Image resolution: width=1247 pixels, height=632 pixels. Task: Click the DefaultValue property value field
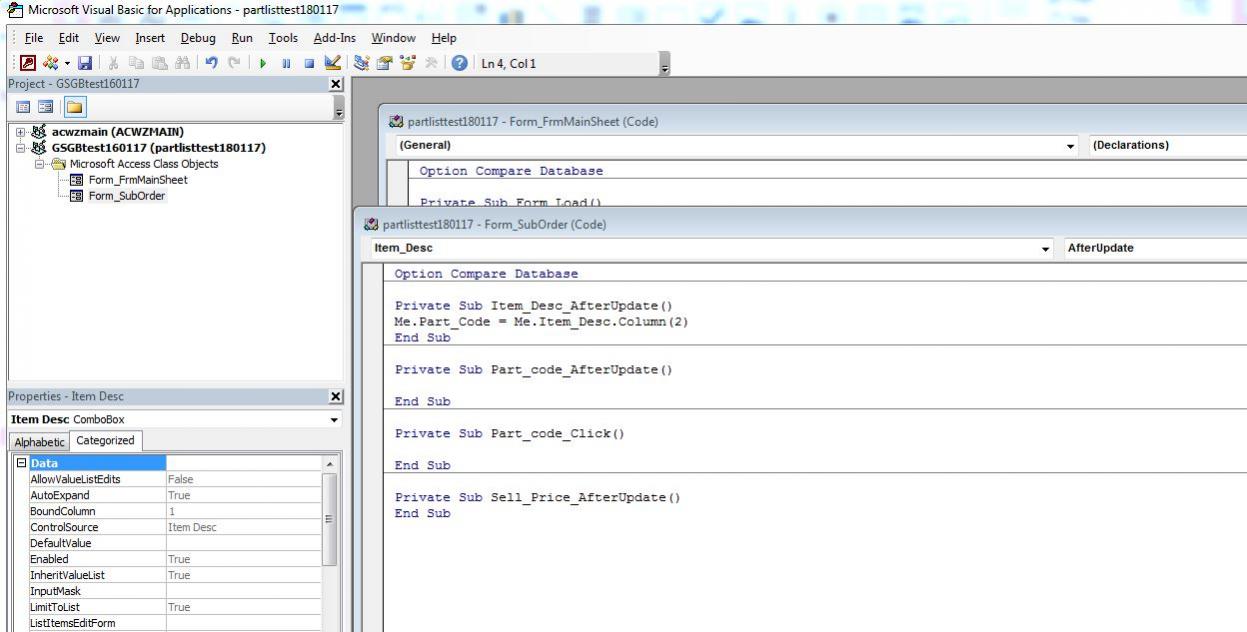(243, 543)
